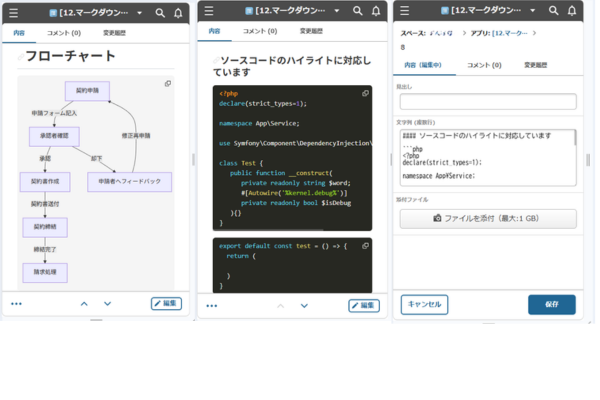Click 編集 button in left panel
The height and width of the screenshot is (400, 600).
[x=166, y=304]
